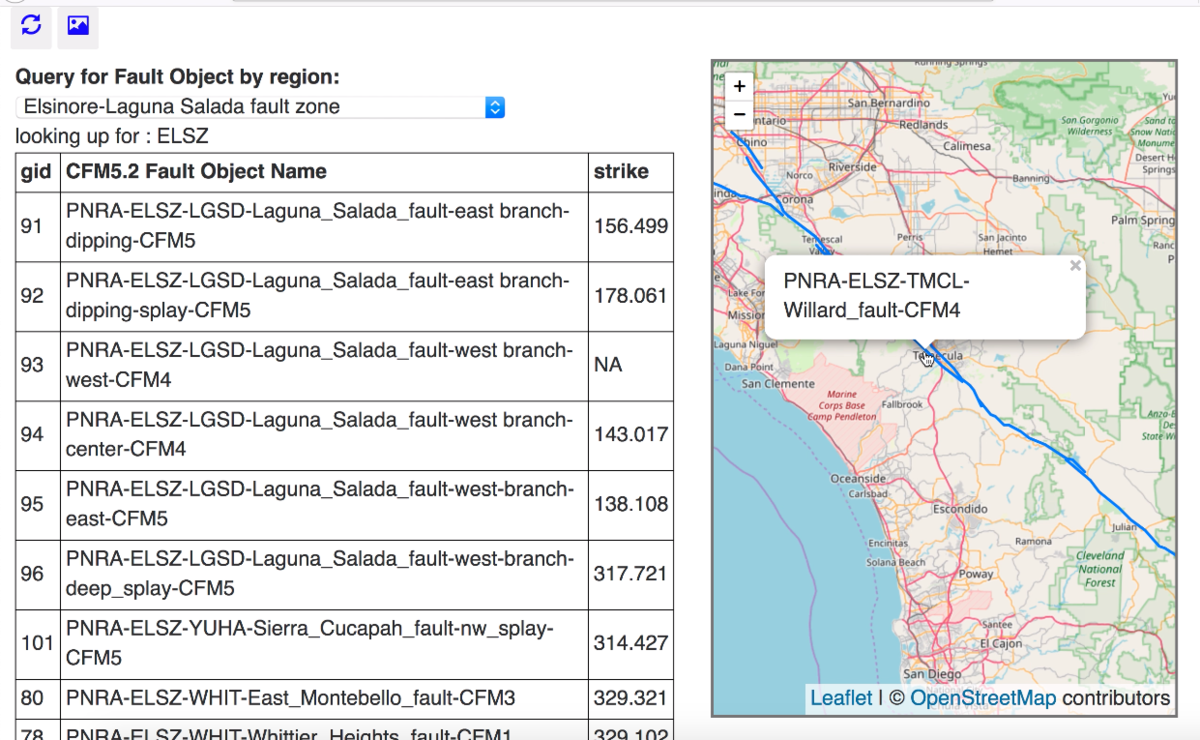The height and width of the screenshot is (740, 1200).
Task: Click the image snapshot icon button
Action: tap(78, 26)
